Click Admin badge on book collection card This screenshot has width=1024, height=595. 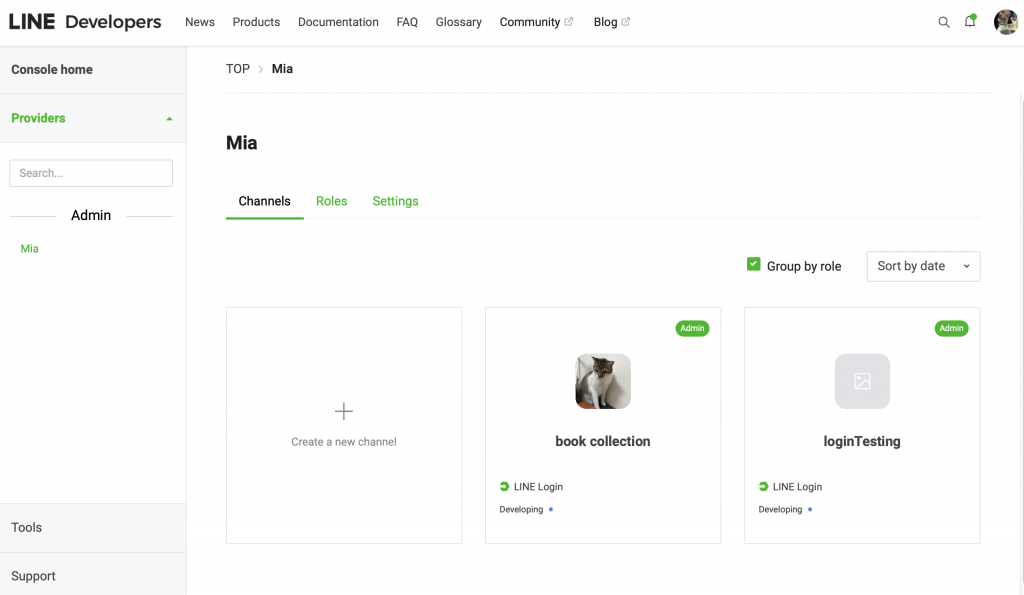click(x=692, y=329)
